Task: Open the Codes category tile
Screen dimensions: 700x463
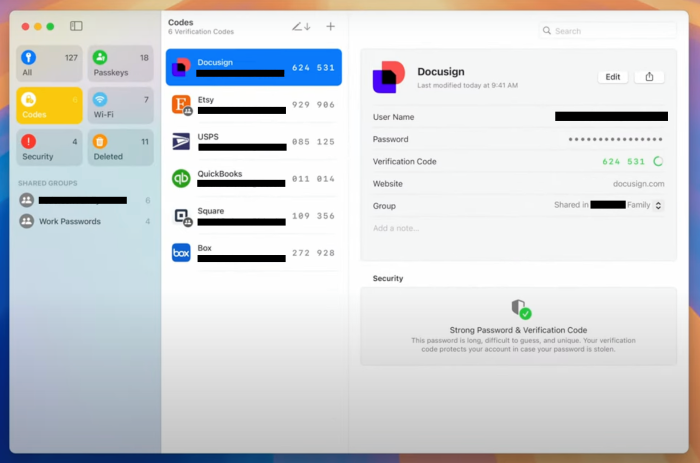Action: [x=50, y=105]
